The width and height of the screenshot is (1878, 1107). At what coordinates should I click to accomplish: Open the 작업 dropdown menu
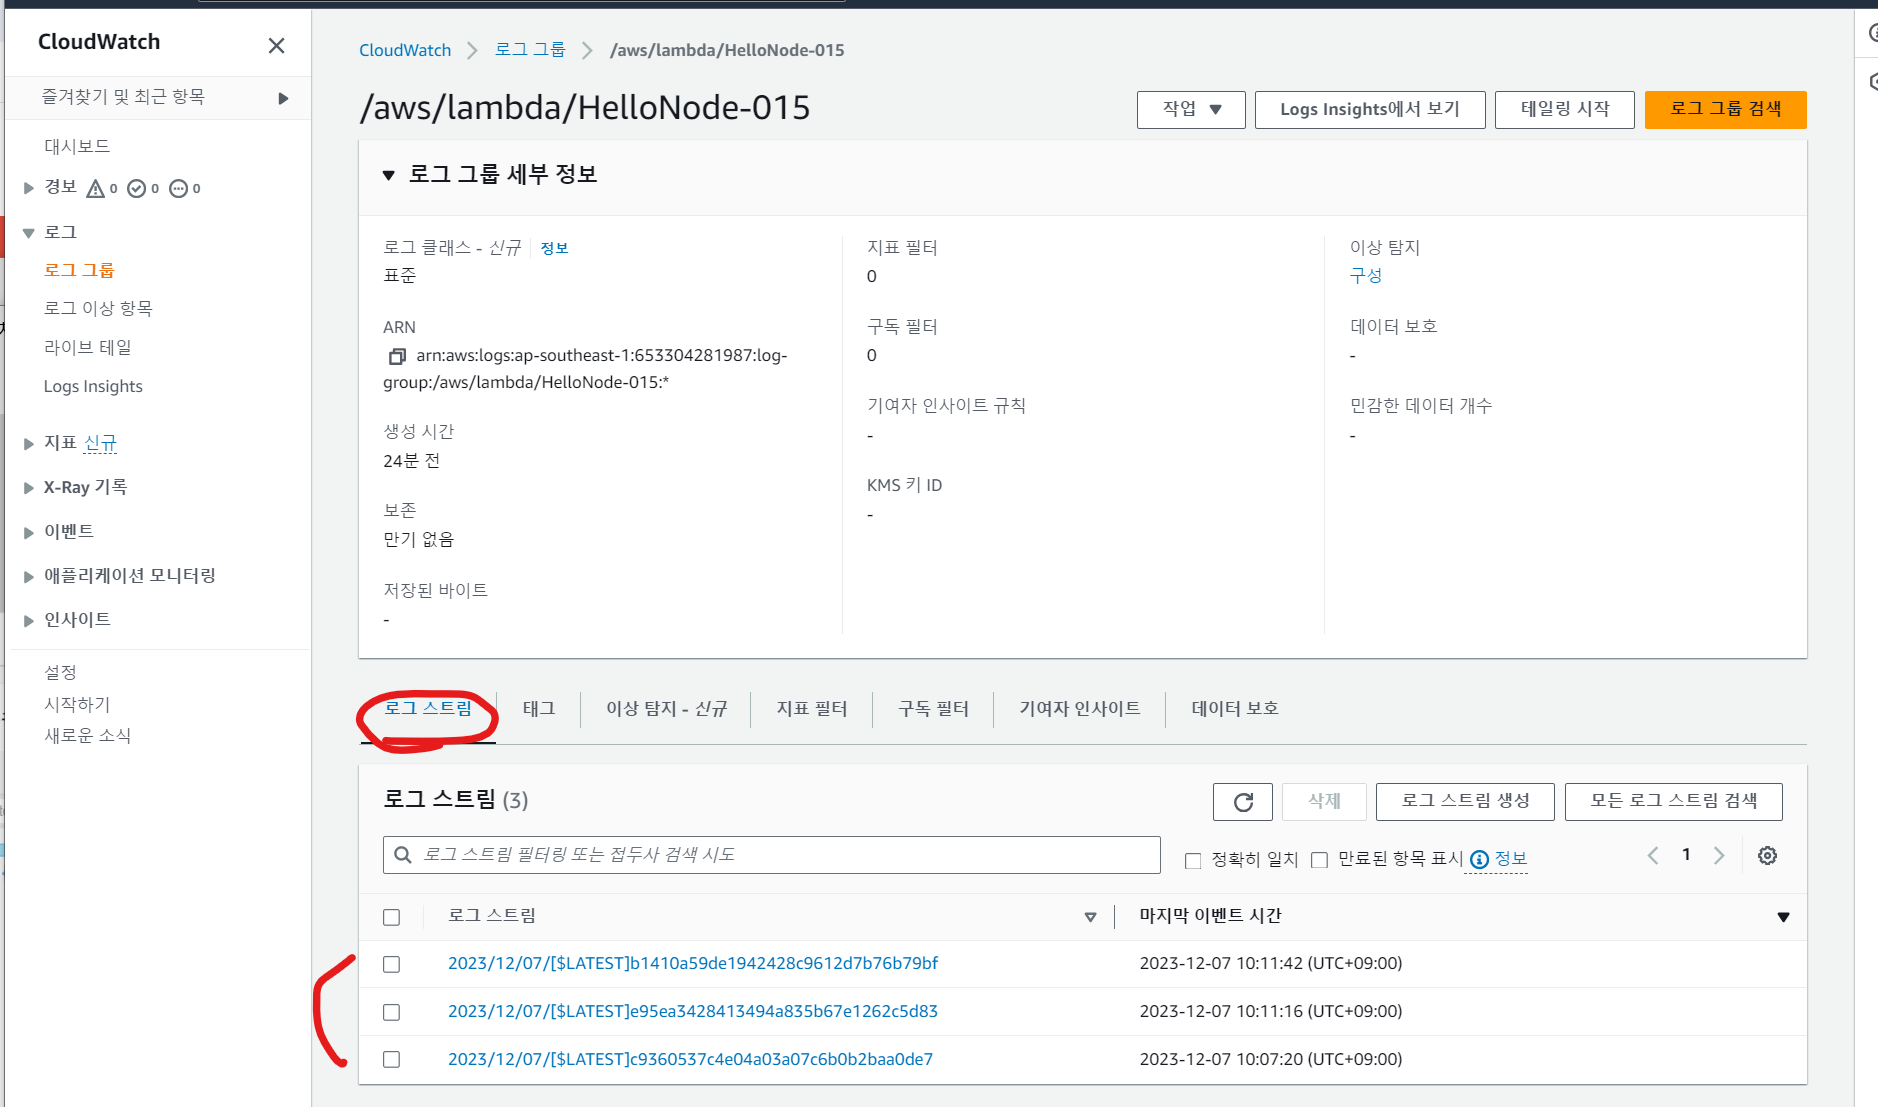point(1191,109)
